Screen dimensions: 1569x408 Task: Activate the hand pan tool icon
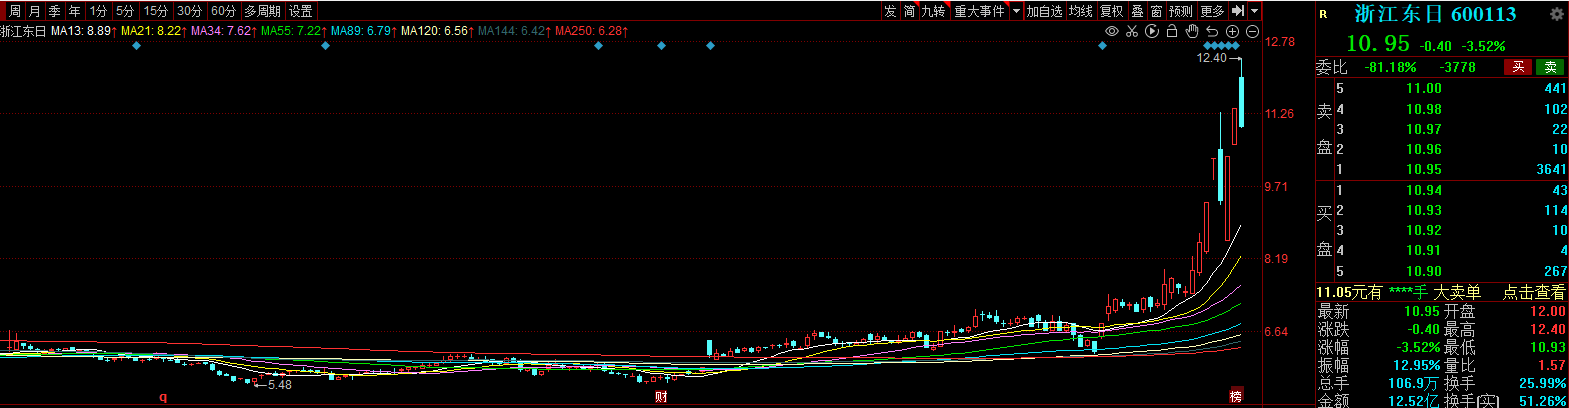coord(1192,32)
